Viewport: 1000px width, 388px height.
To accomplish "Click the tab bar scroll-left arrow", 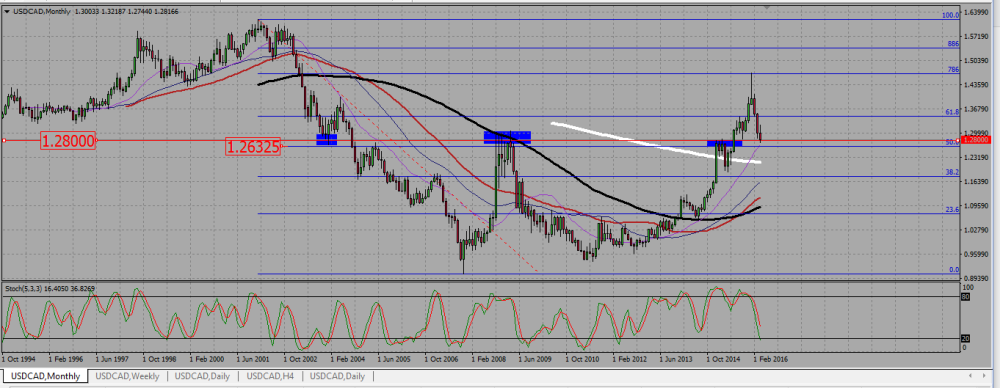I will (x=969, y=376).
